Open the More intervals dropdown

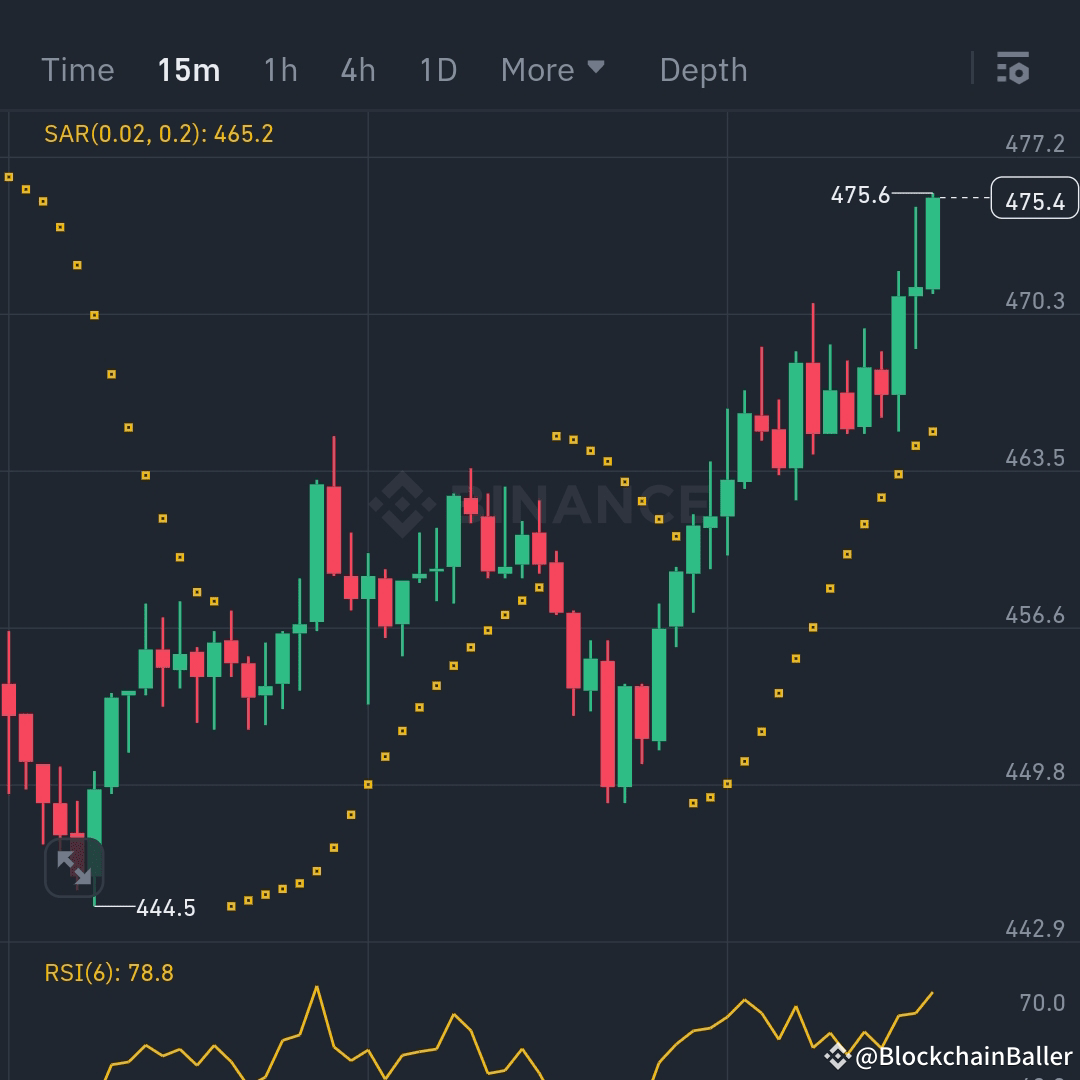[554, 70]
